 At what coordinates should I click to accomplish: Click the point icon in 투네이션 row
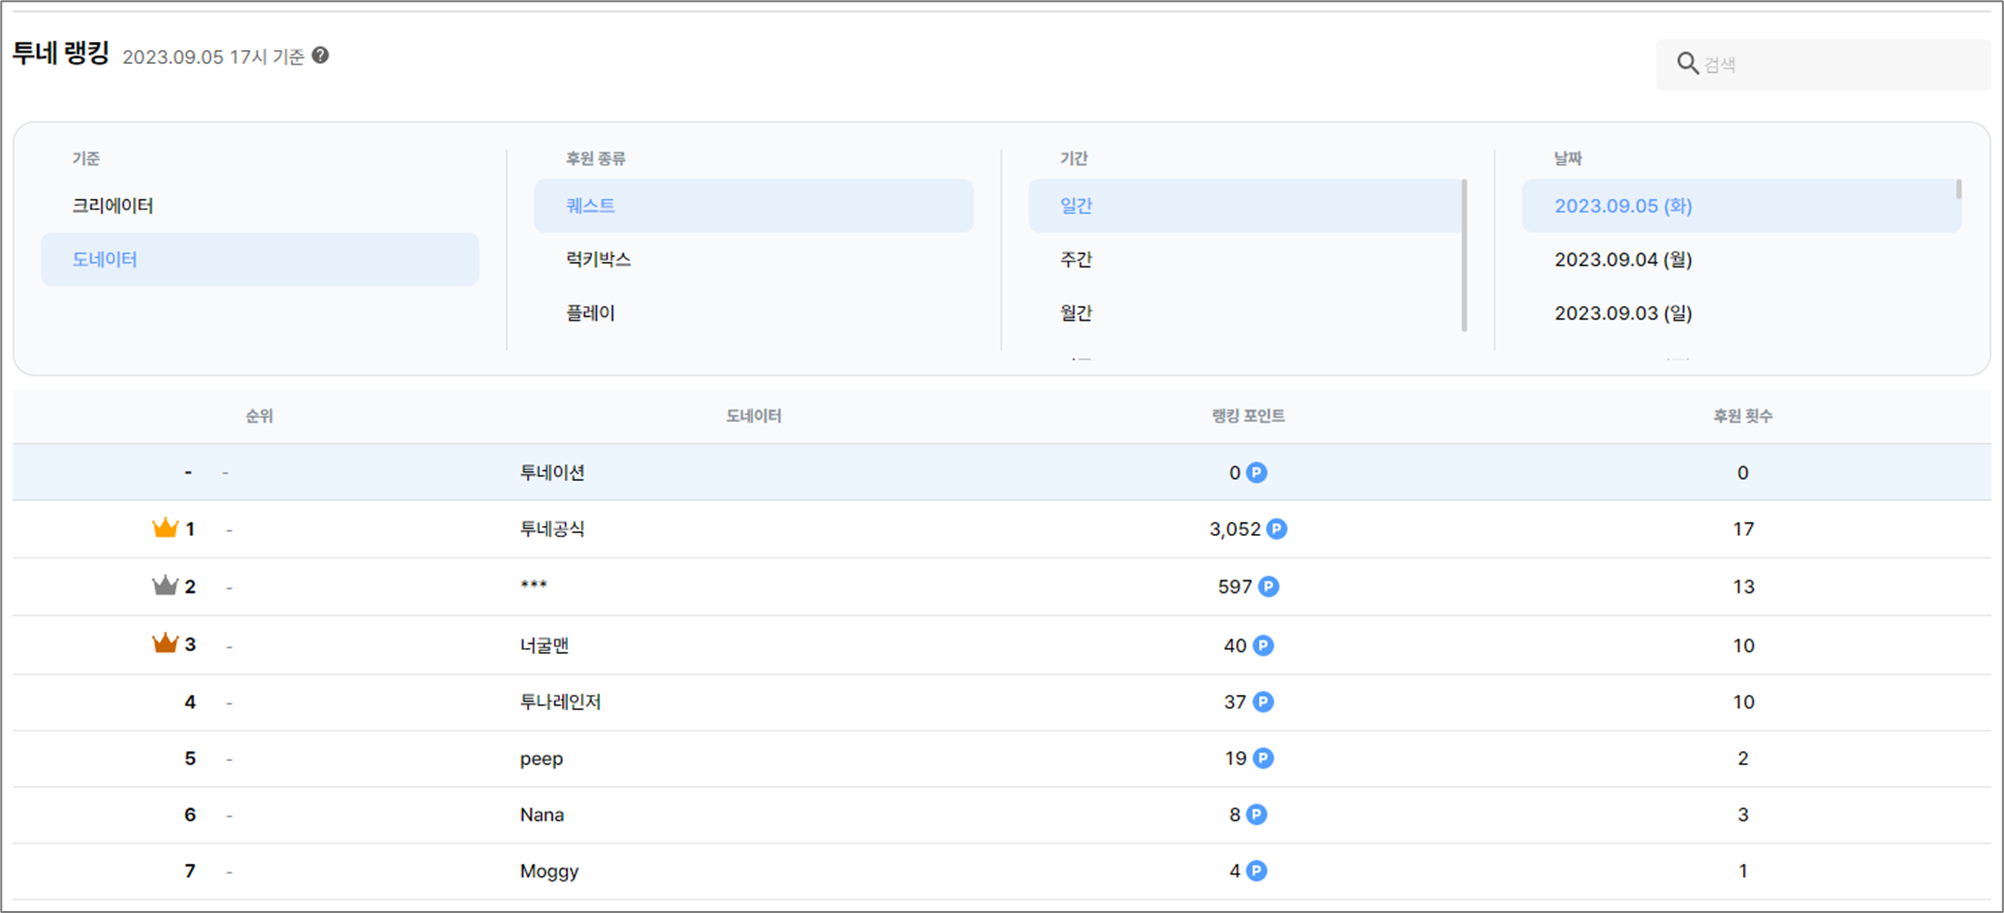[x=1257, y=473]
